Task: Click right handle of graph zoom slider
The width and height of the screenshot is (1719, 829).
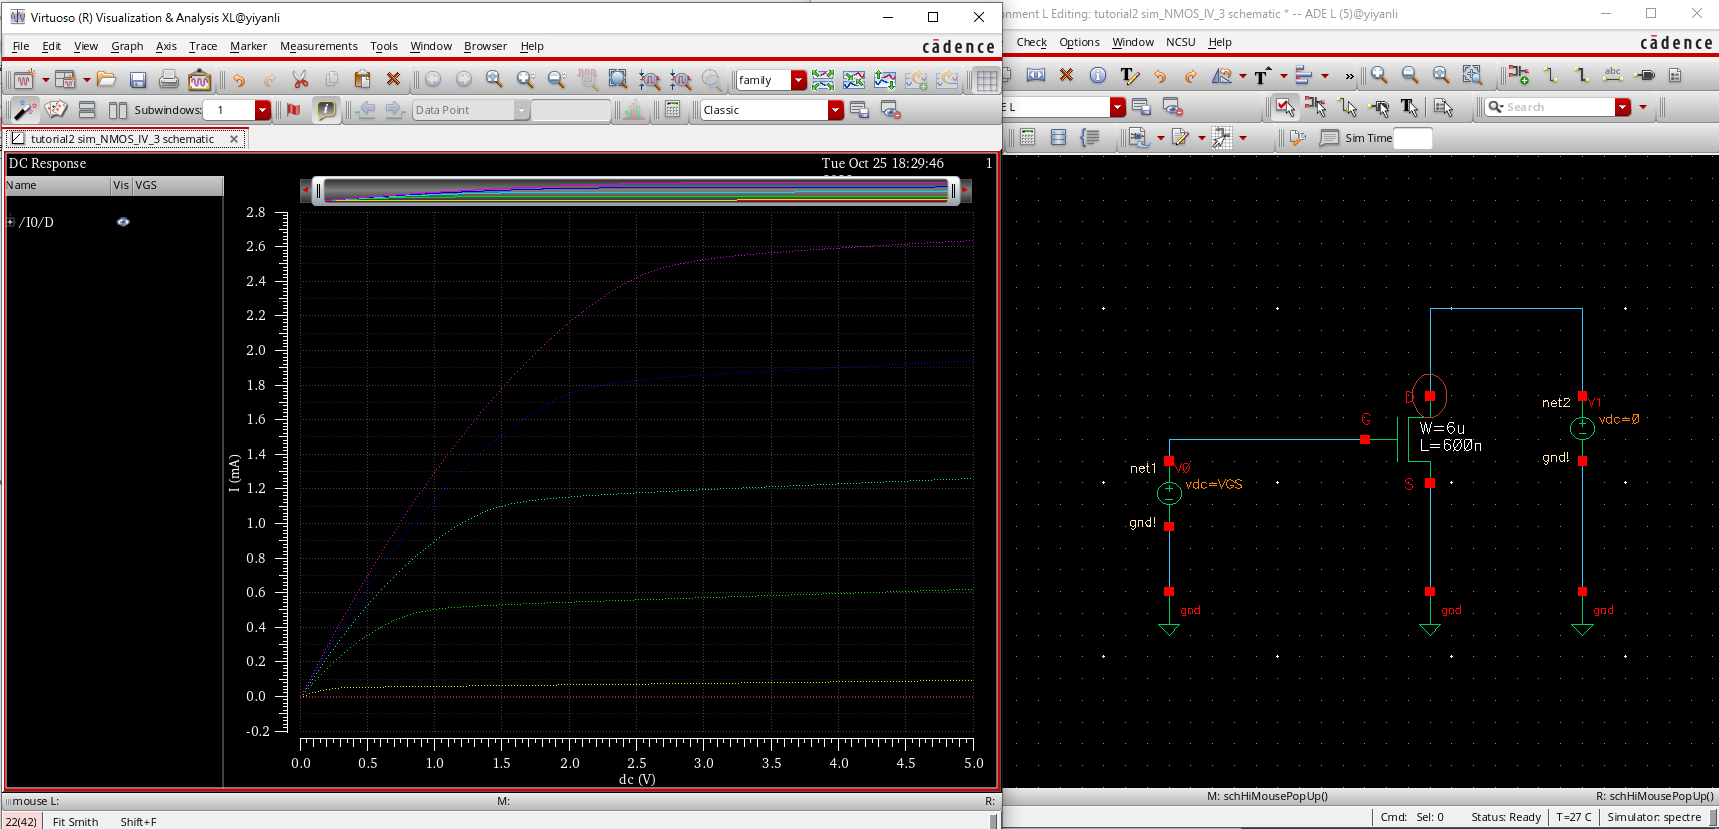Action: click(x=954, y=190)
